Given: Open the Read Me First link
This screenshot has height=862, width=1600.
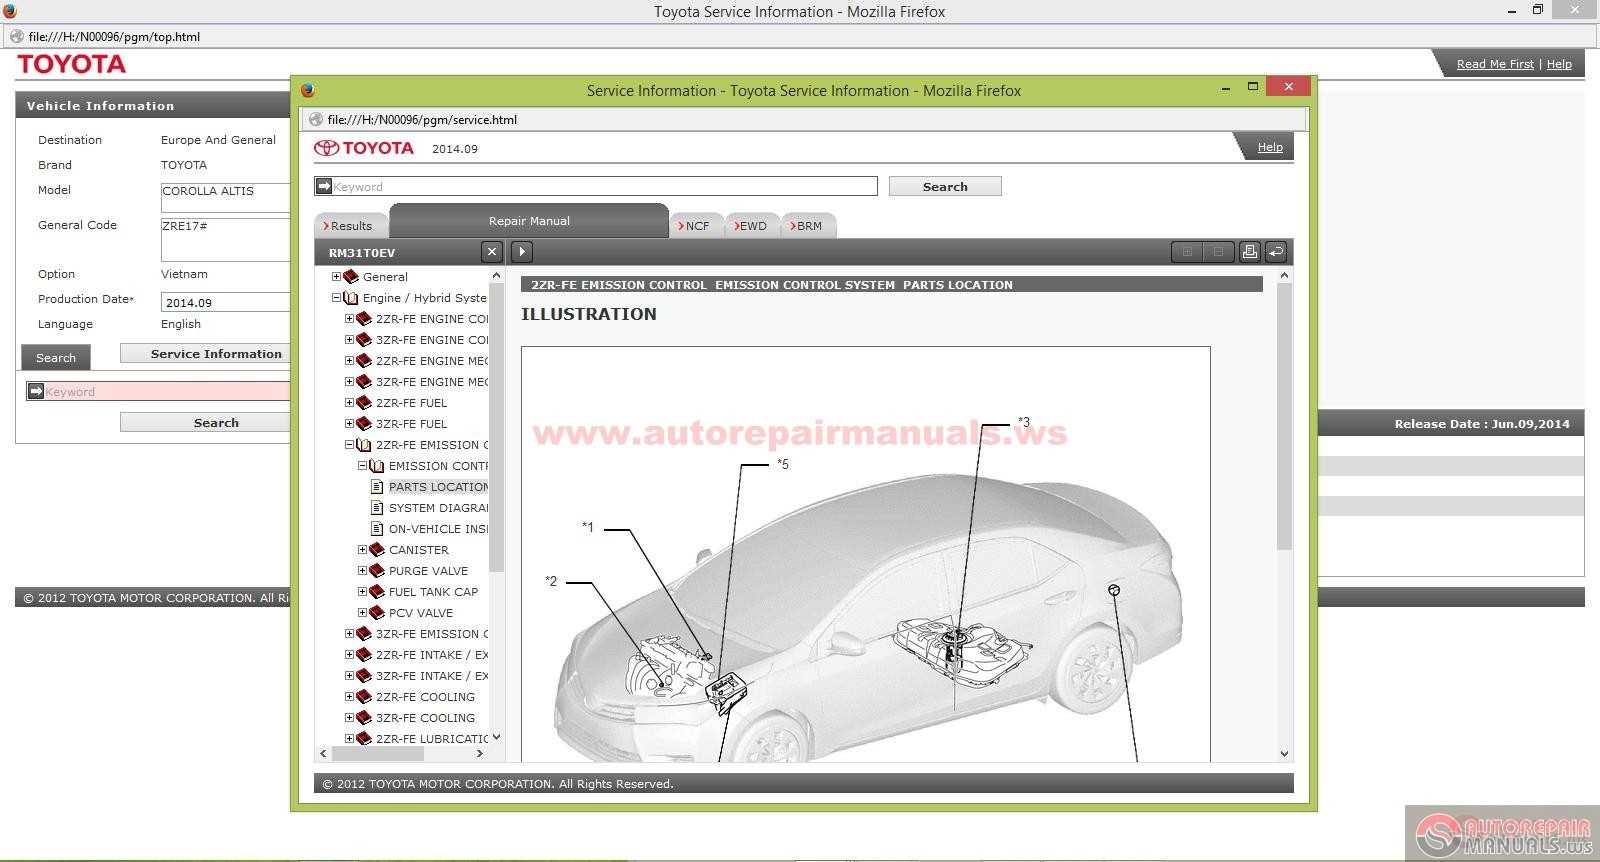Looking at the screenshot, I should (x=1495, y=64).
